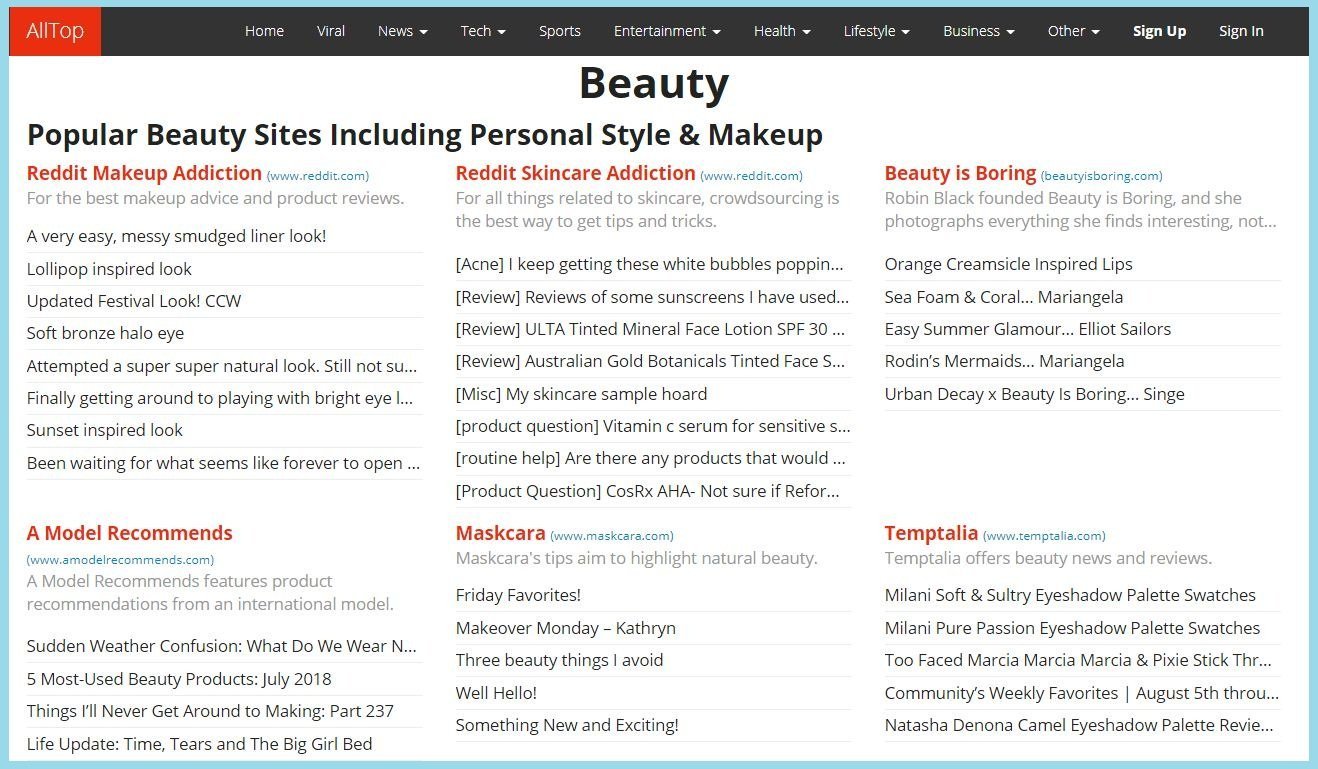Screen dimensions: 1318x769
Task: Open the Lifestyle dropdown menu
Action: pyautogui.click(x=875, y=31)
